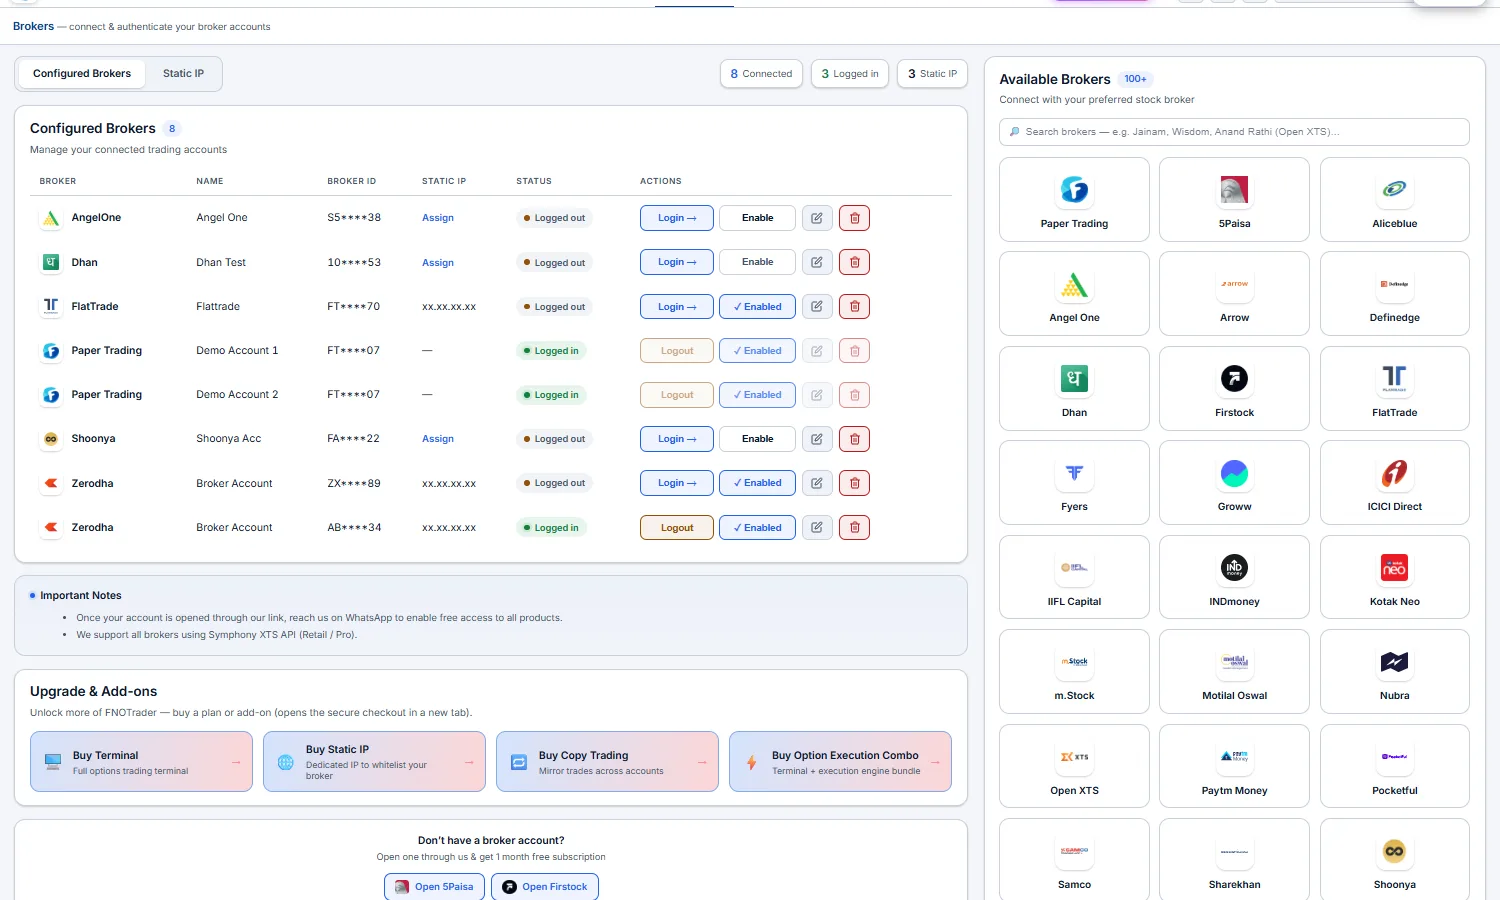Open 5Paisa account signup
This screenshot has width=1500, height=900.
coord(434,887)
